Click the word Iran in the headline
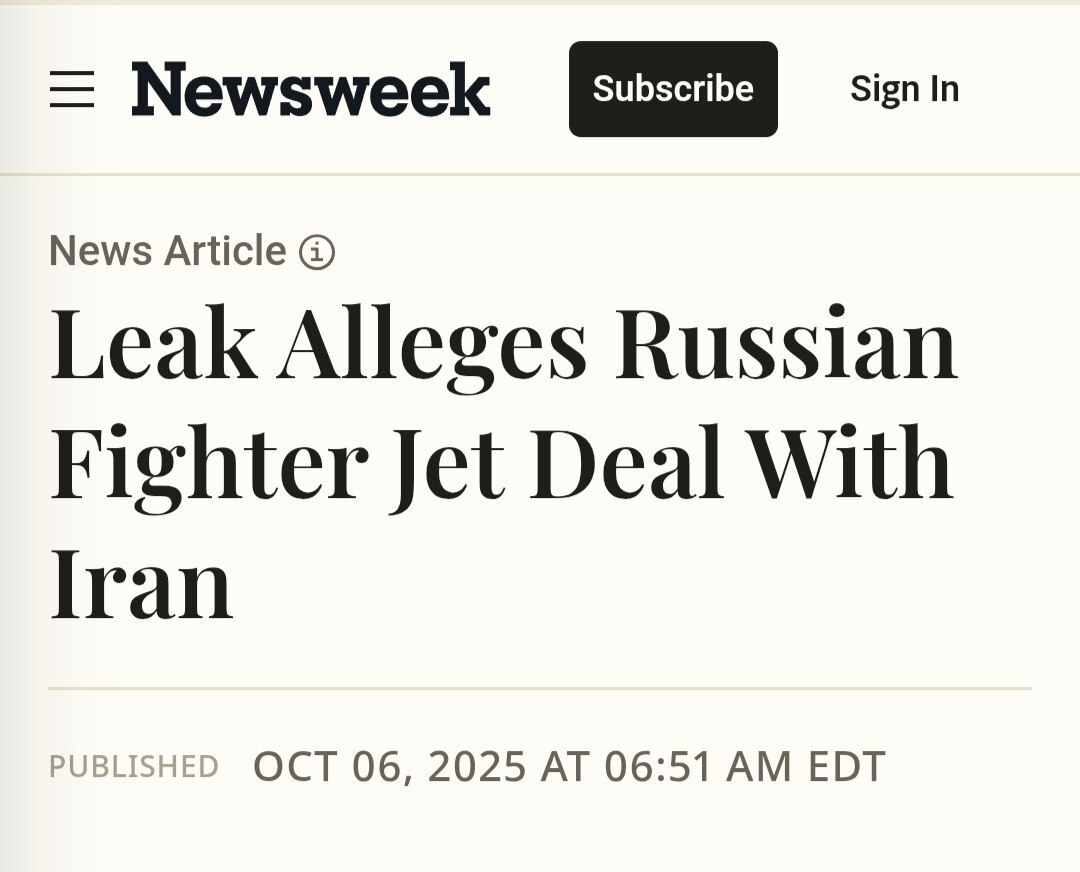This screenshot has height=872, width=1080. (141, 585)
